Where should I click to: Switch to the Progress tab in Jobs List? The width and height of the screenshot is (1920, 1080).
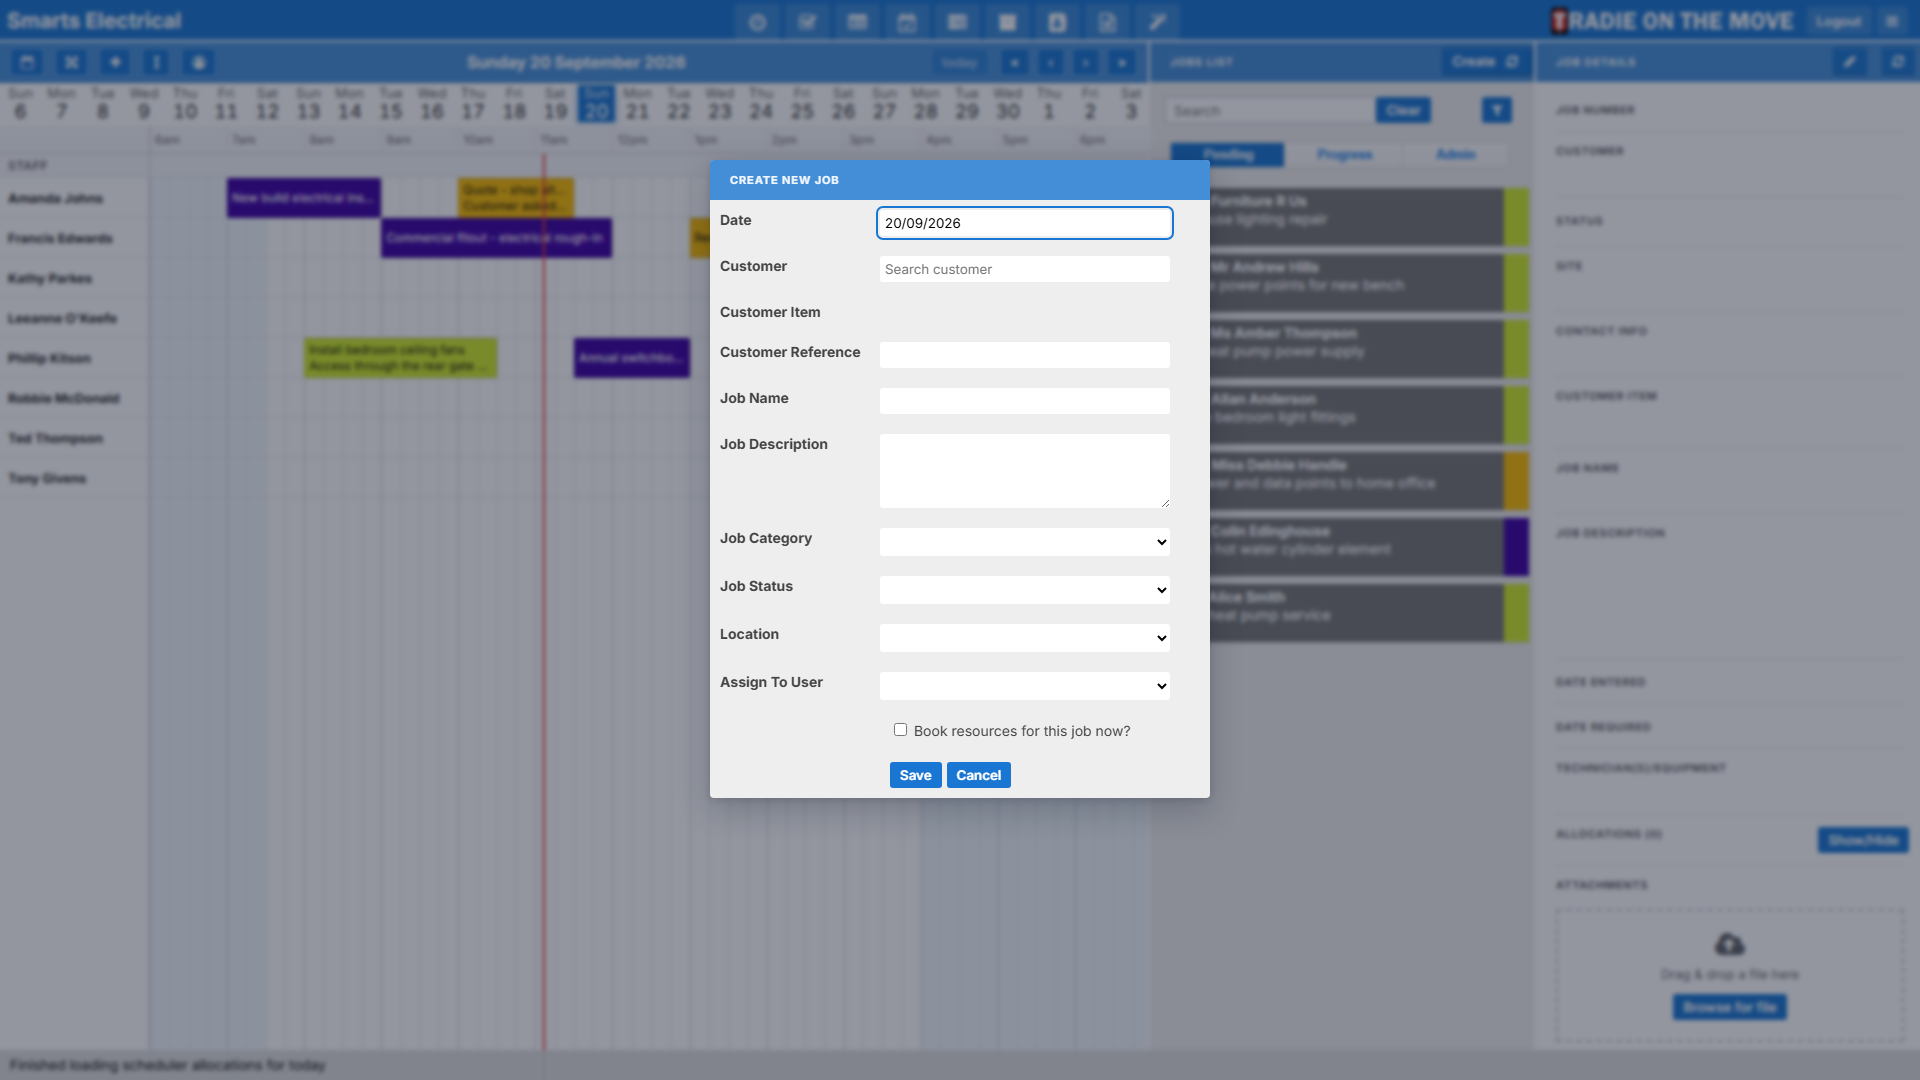point(1344,155)
